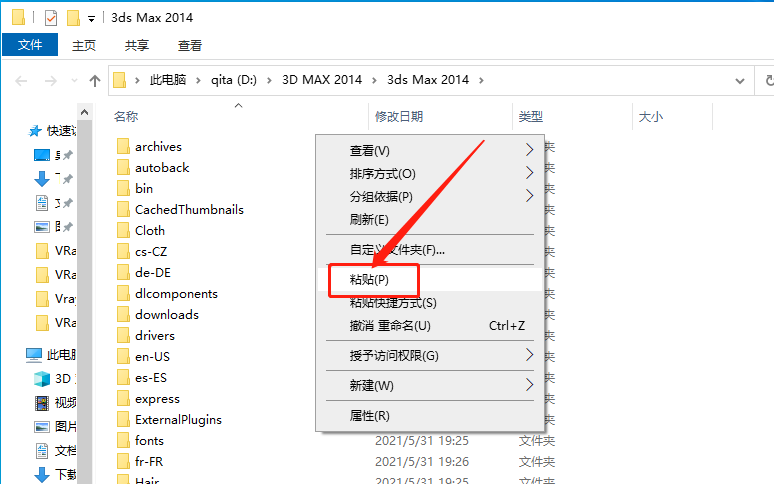774x484 pixels.
Task: Open the pinned Downloads arrow icon in sidebar
Action: pos(42,179)
